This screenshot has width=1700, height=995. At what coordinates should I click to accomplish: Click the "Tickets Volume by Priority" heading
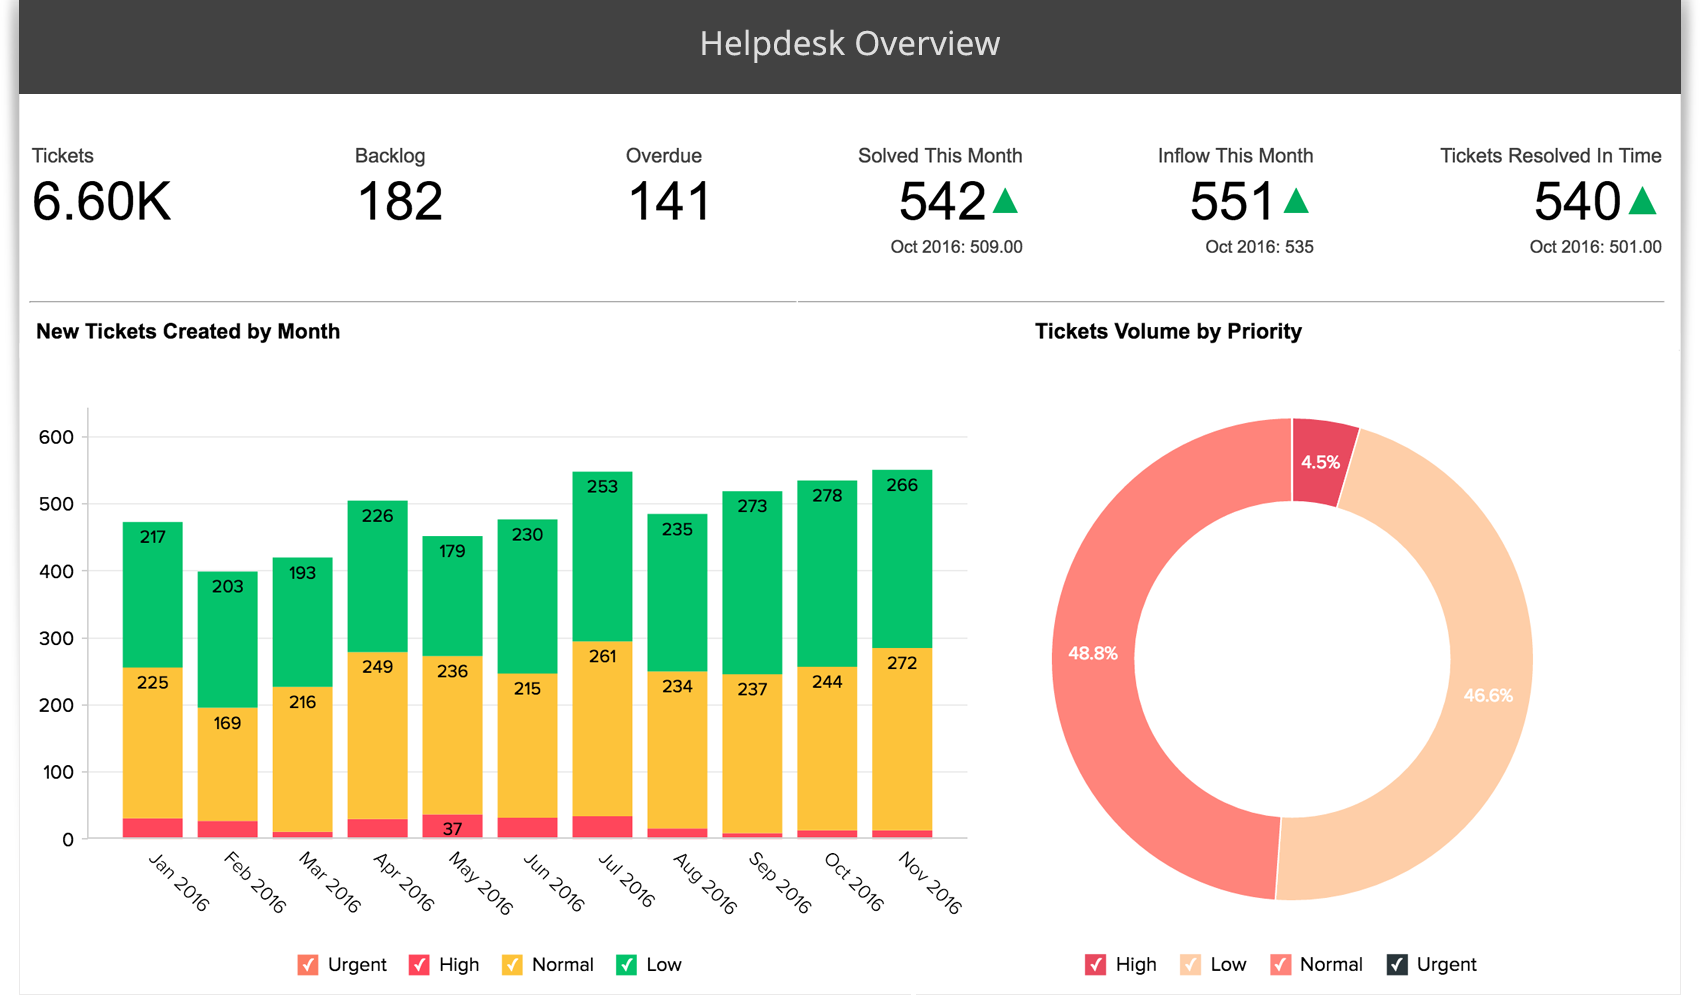tap(1168, 331)
